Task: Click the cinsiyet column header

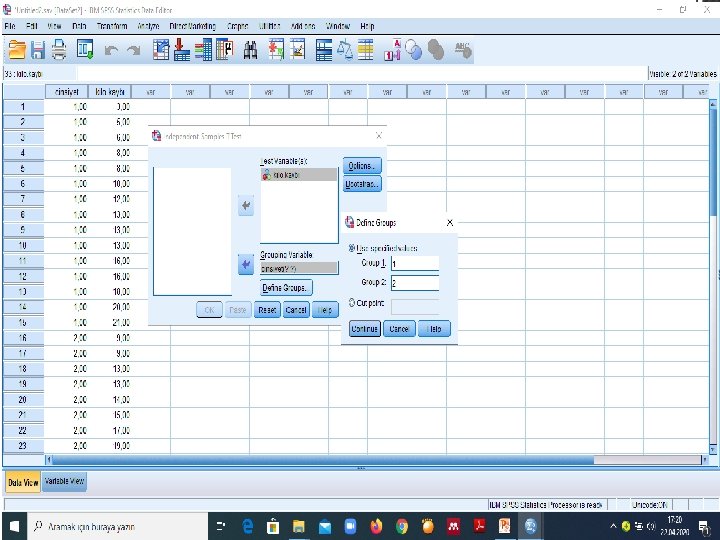Action: [x=67, y=92]
